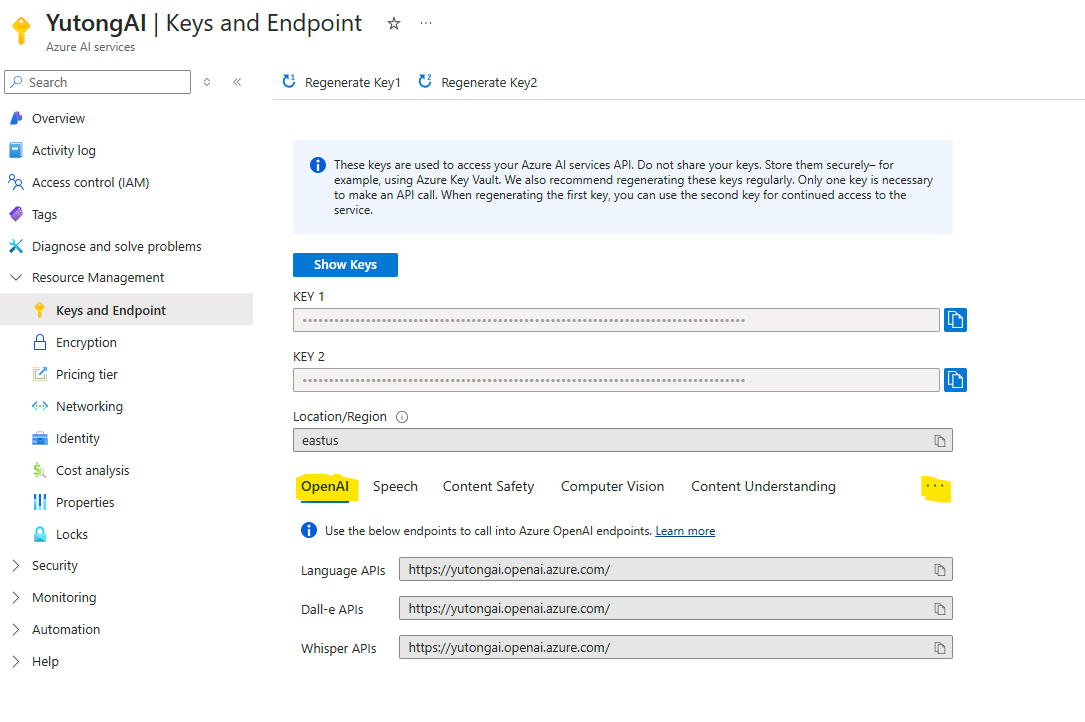Open Tags in sidebar

[x=44, y=214]
